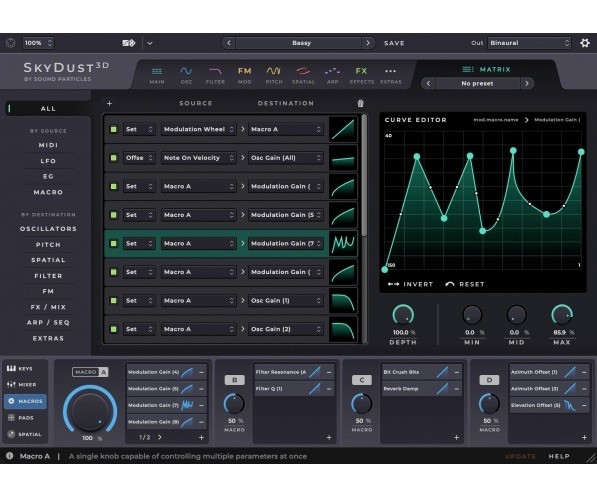This screenshot has width=597, height=497.
Task: Toggle the highlighted Modulation Gain (7) row checkbox
Action: point(113,243)
